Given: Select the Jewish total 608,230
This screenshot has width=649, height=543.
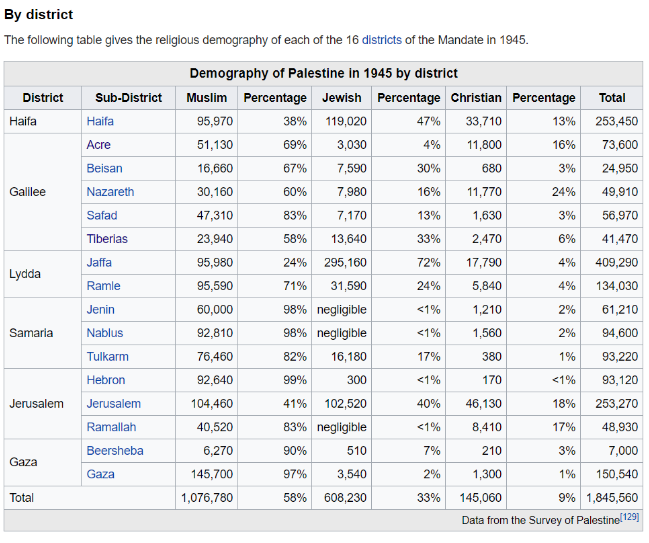Looking at the screenshot, I should pos(345,497).
